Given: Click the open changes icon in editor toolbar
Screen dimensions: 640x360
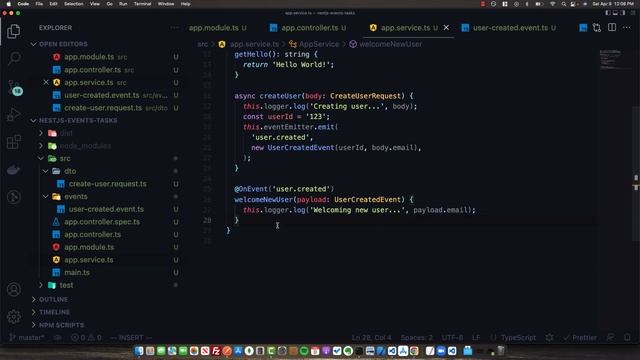Looking at the screenshot, I should pyautogui.click(x=597, y=27).
